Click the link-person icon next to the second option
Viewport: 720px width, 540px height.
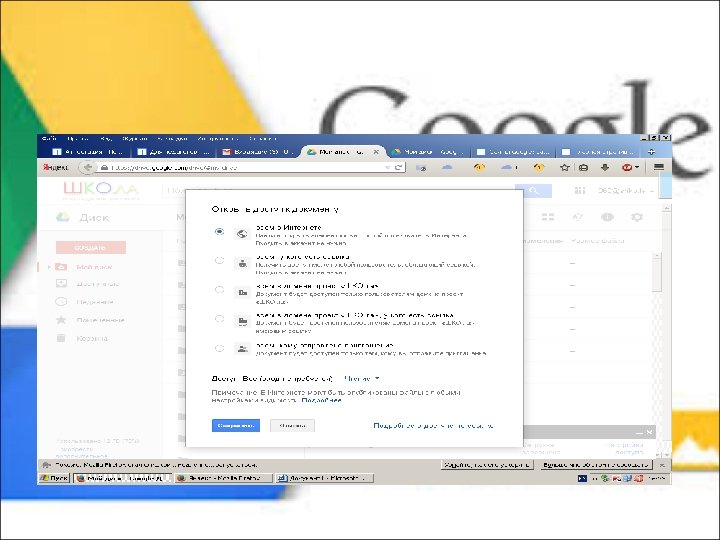pyautogui.click(x=242, y=263)
